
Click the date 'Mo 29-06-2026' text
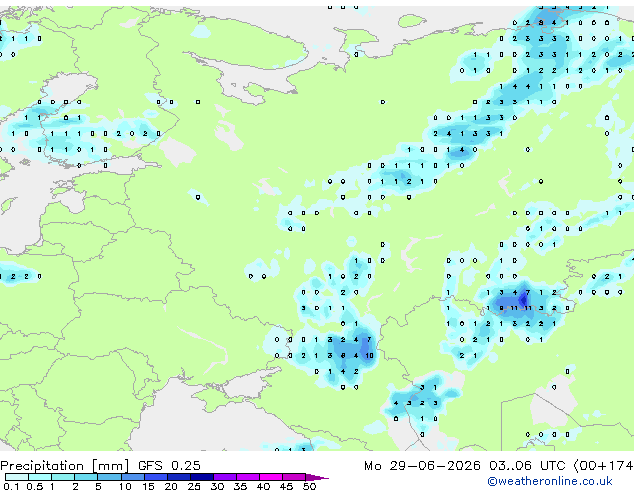point(422,465)
